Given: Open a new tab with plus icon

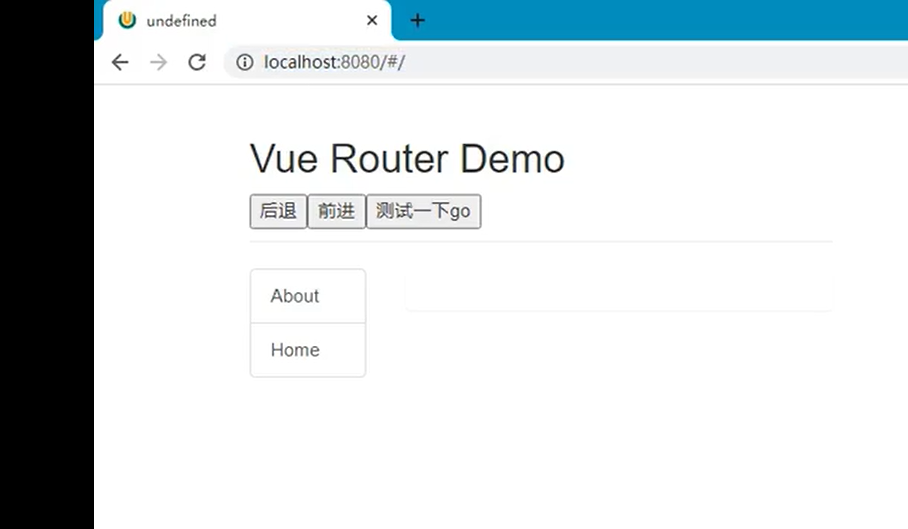Looking at the screenshot, I should click(x=417, y=21).
